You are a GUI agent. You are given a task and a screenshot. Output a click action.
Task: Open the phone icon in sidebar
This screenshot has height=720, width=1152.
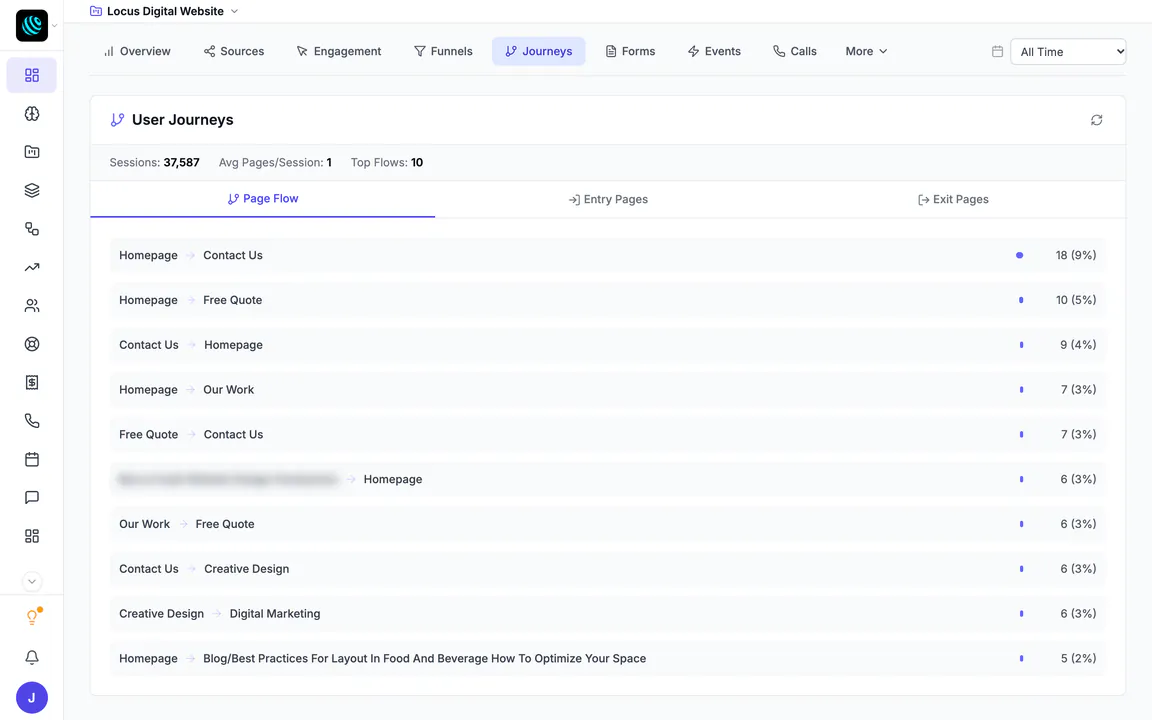[x=32, y=421]
